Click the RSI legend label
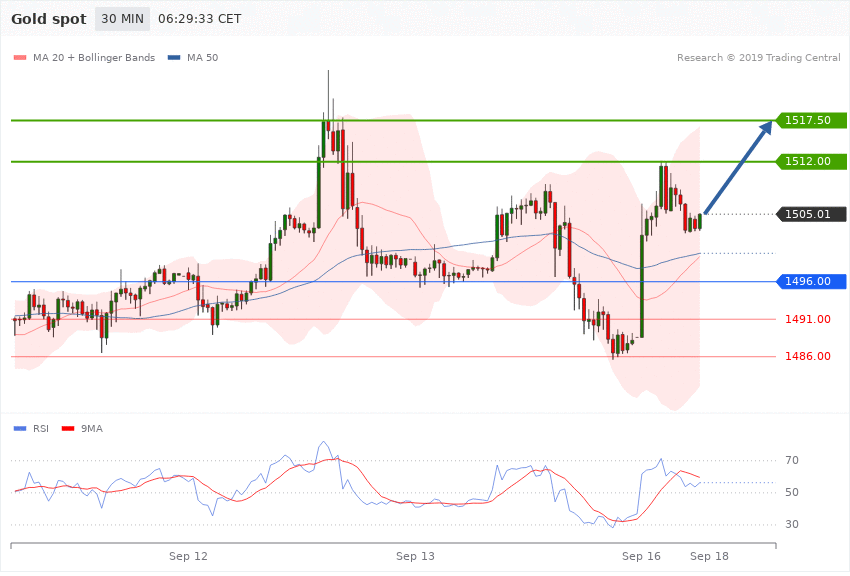This screenshot has height=576, width=850. pyautogui.click(x=41, y=429)
